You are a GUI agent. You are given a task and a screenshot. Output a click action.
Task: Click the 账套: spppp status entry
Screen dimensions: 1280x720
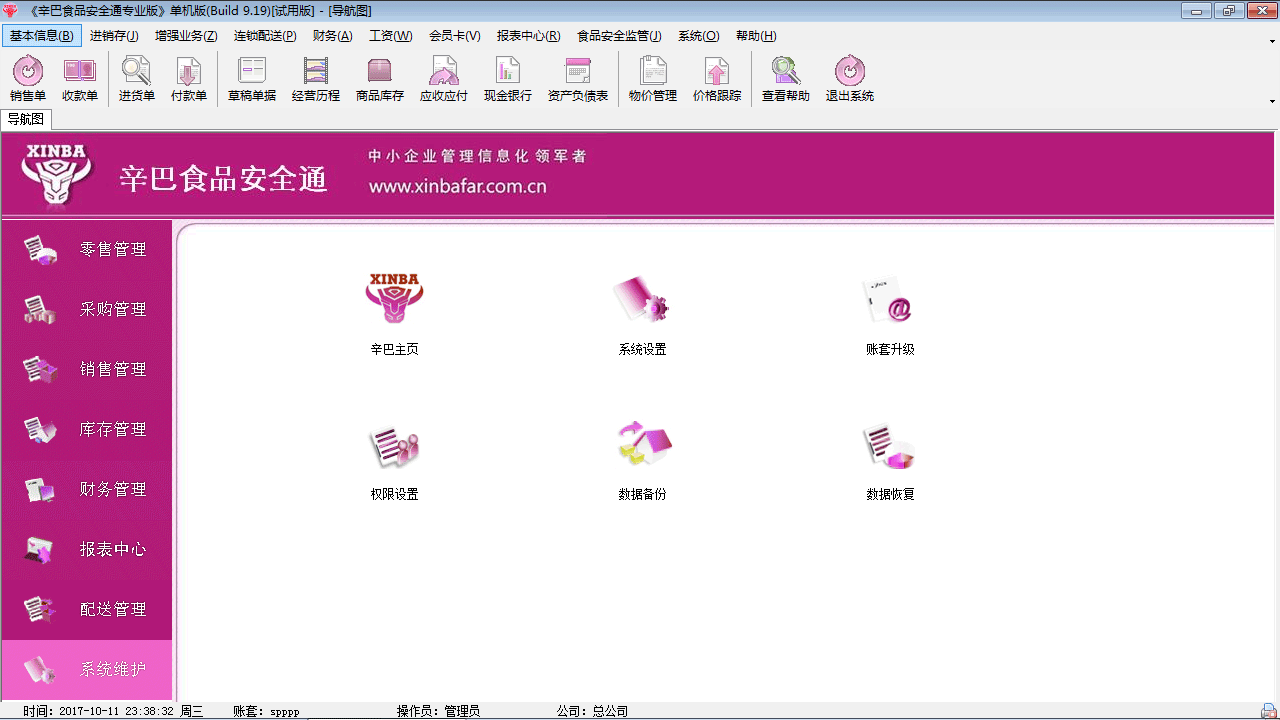coord(266,711)
